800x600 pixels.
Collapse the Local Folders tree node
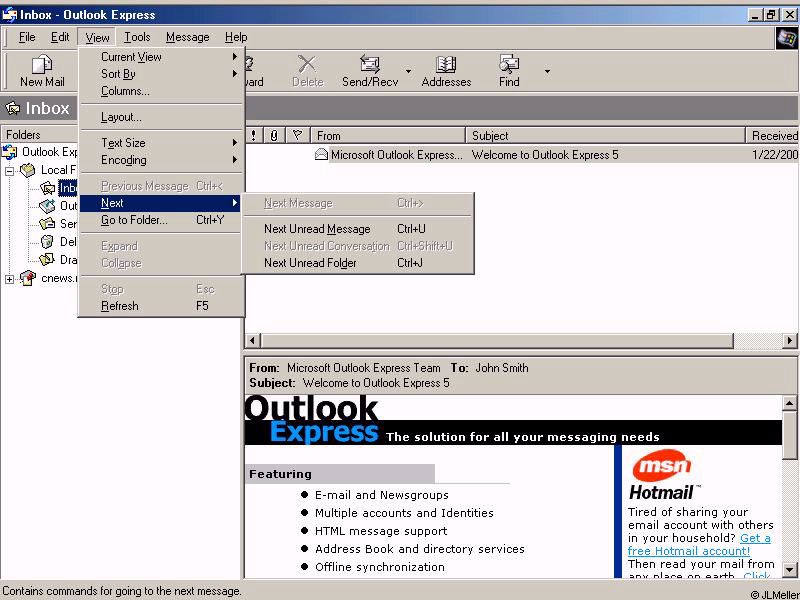[10, 170]
